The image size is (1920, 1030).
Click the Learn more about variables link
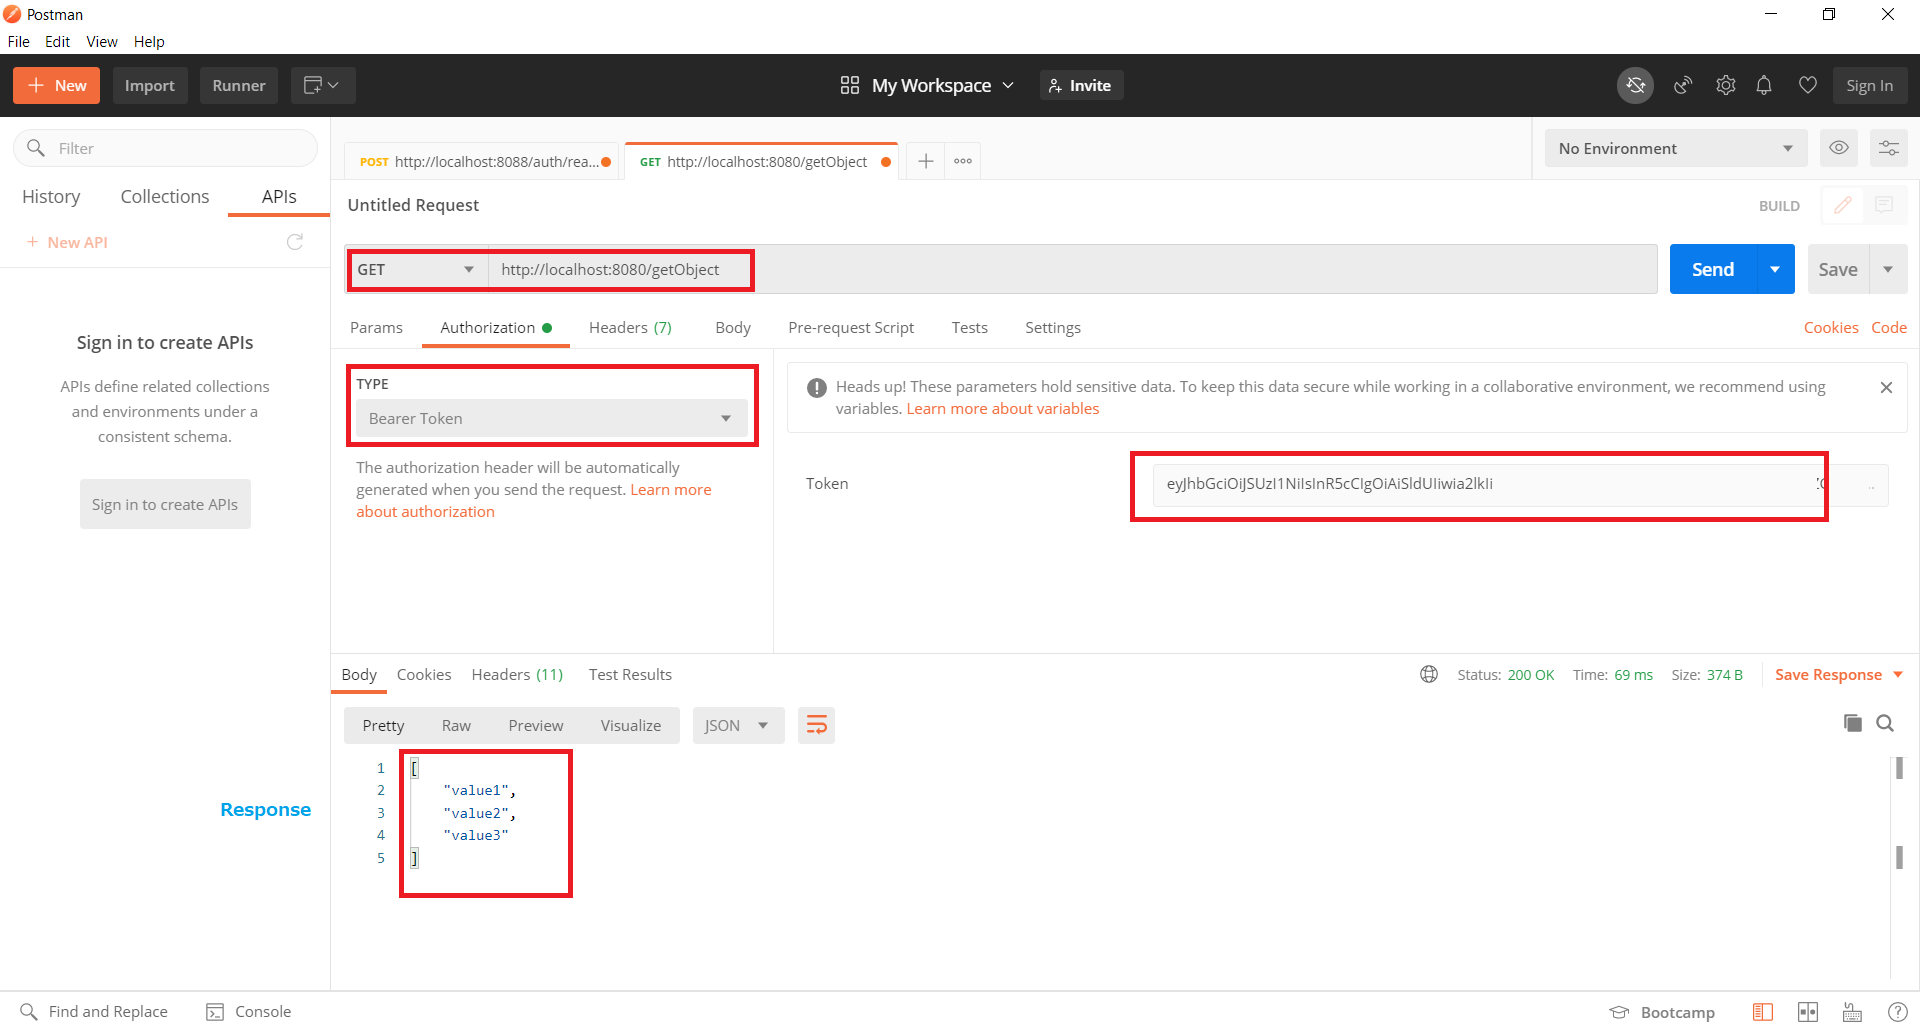[1002, 409]
